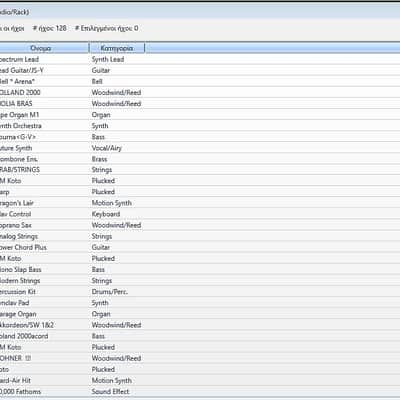
Task: Select the 20,000 Fathoms Sound Effect row
Action: click(x=200, y=391)
